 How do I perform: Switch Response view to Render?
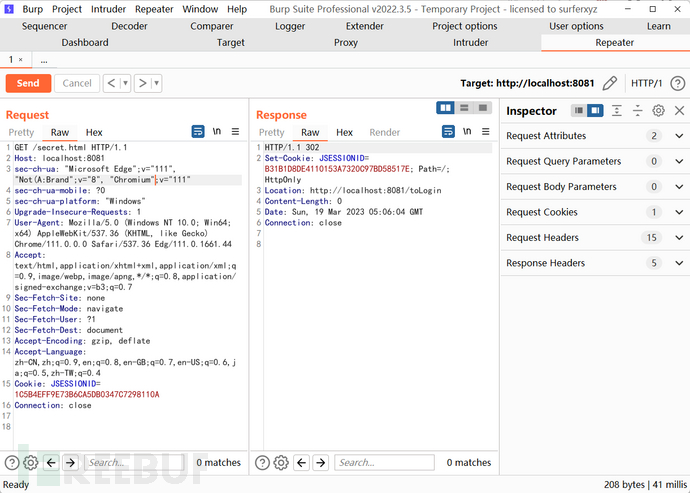[384, 132]
